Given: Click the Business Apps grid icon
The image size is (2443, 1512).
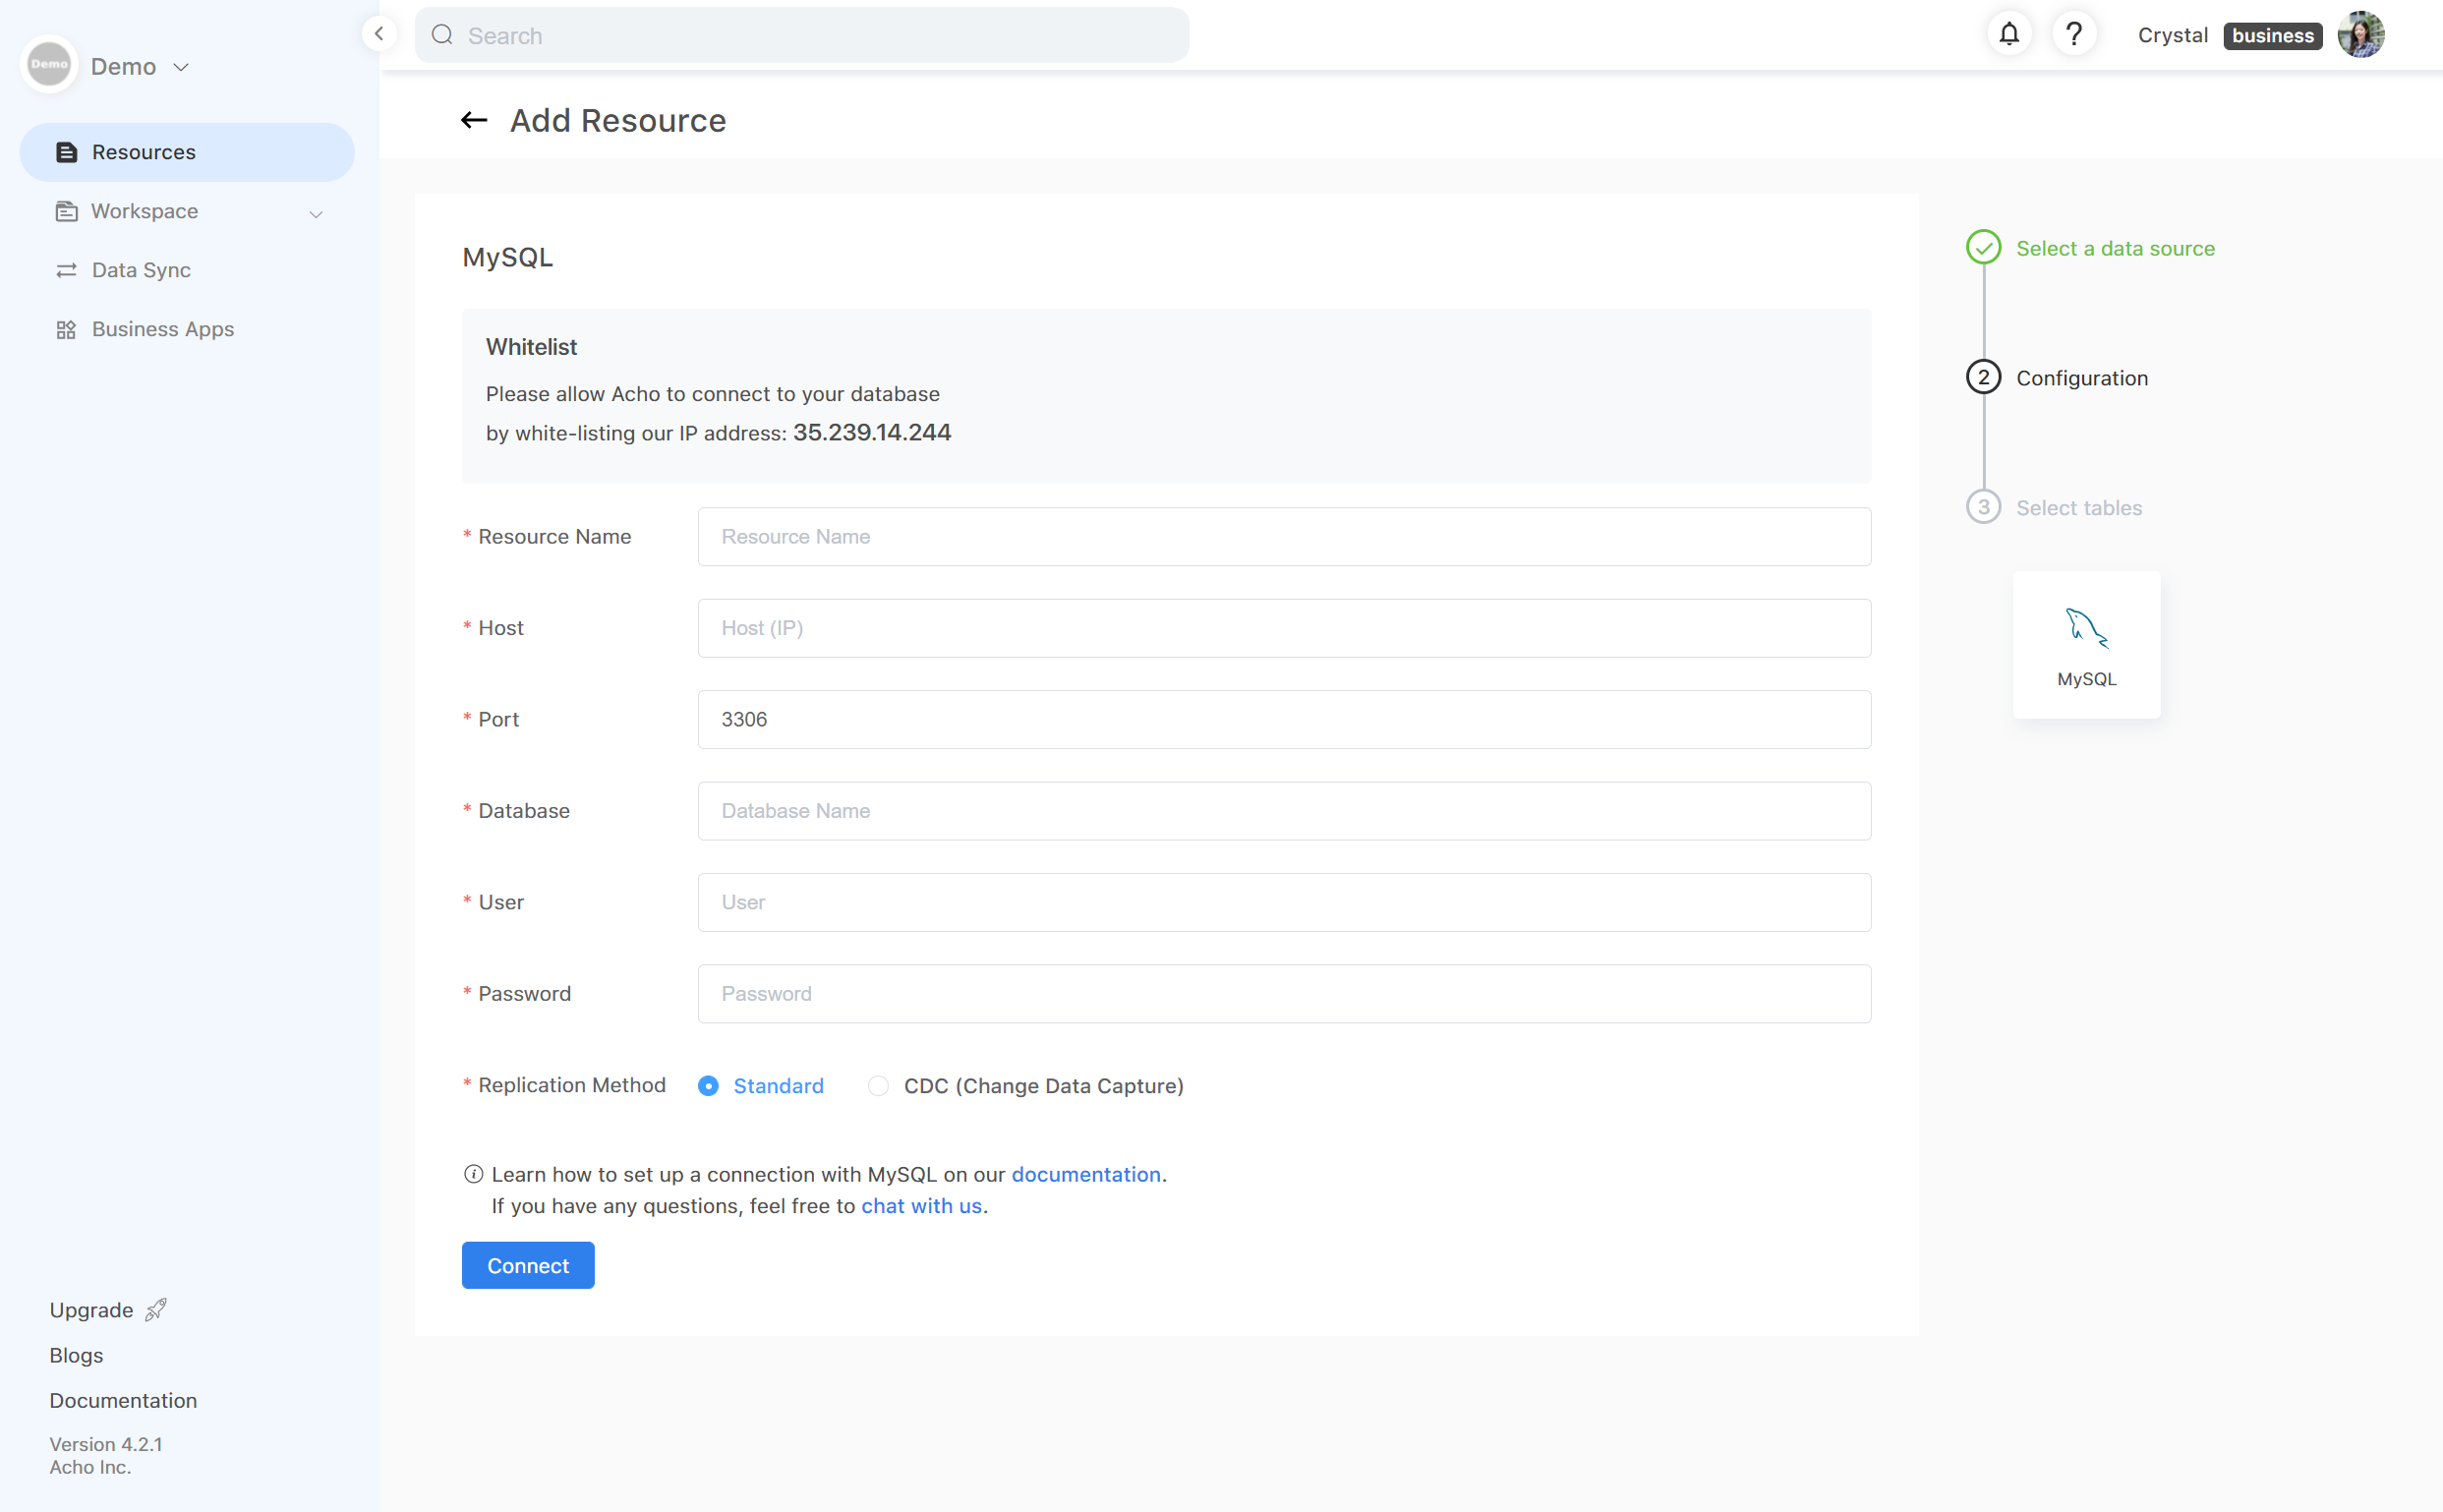Looking at the screenshot, I should [66, 328].
